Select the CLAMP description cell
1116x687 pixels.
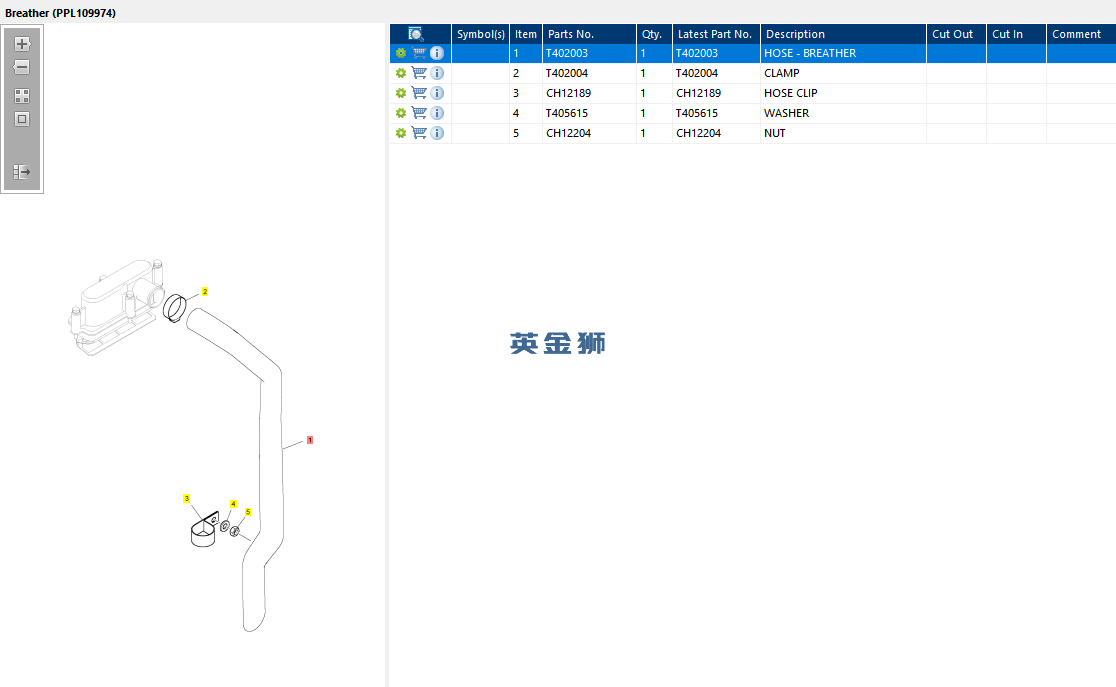(843, 73)
